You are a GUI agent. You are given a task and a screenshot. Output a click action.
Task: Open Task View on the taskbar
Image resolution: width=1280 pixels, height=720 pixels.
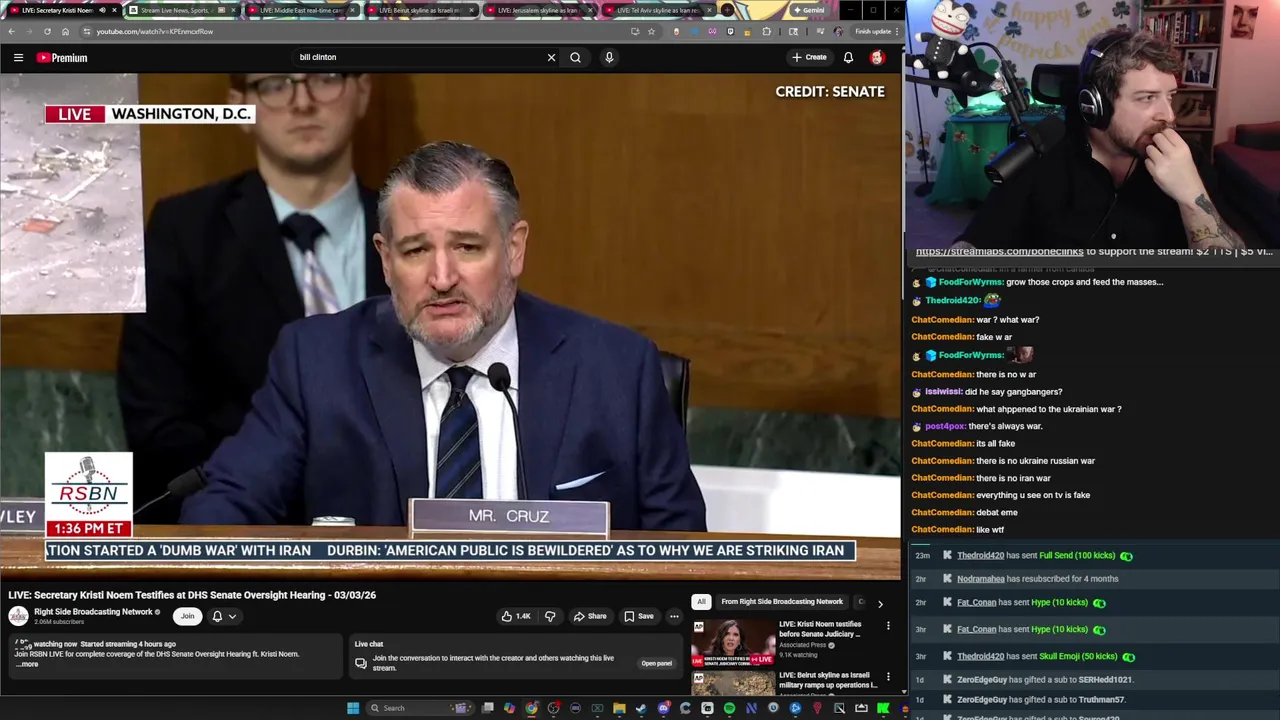(487, 708)
